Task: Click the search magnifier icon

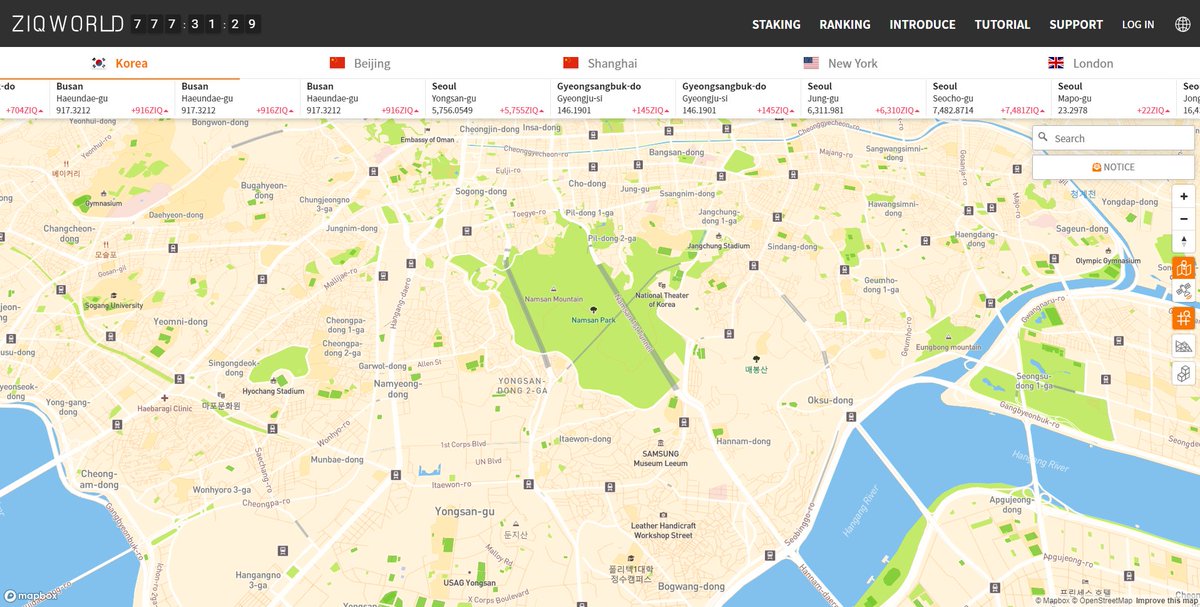Action: 1043,138
